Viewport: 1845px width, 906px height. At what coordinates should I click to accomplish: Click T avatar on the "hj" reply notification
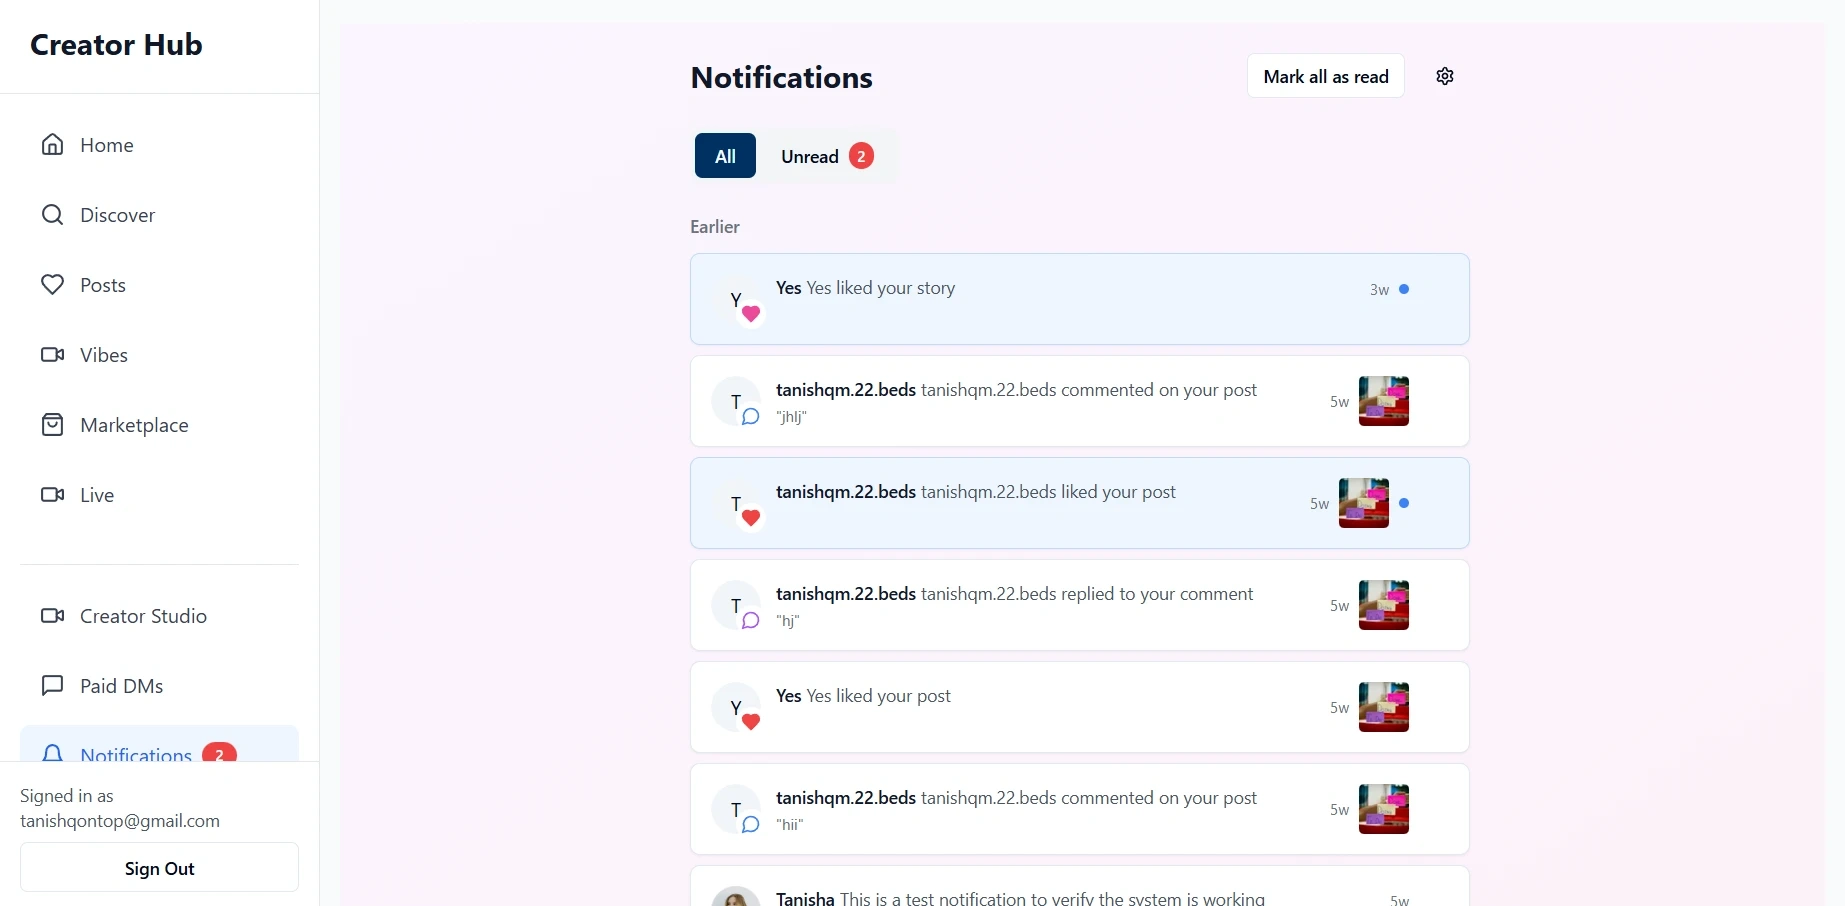click(x=736, y=605)
